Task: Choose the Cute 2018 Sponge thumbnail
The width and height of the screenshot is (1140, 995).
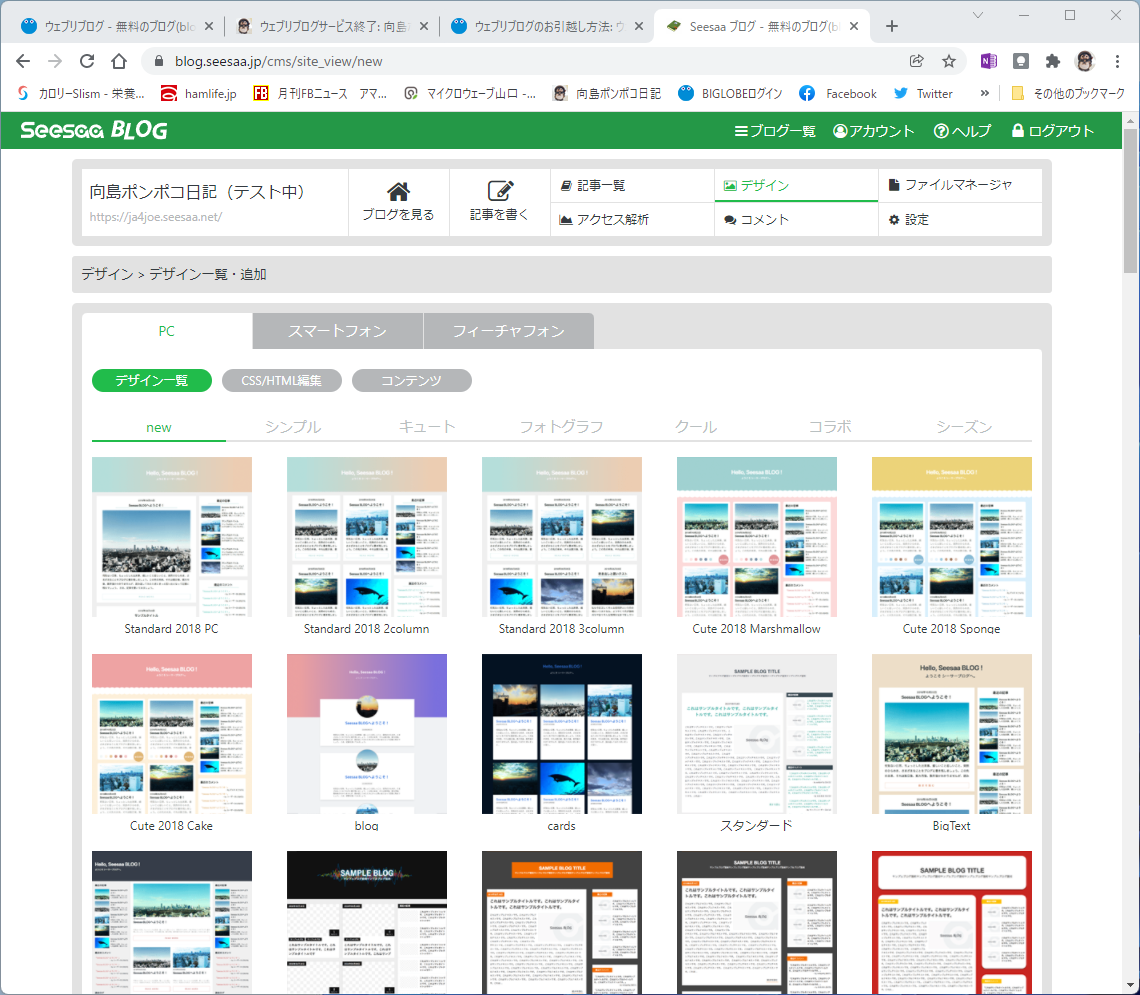Action: click(951, 536)
